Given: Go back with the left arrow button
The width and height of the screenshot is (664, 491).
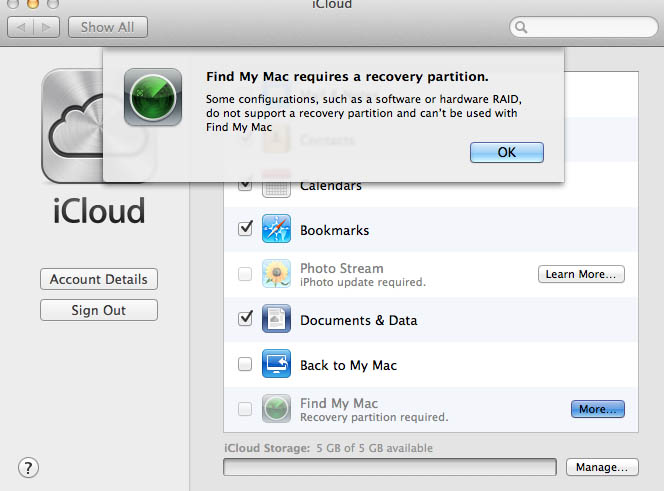Looking at the screenshot, I should click(x=21, y=27).
